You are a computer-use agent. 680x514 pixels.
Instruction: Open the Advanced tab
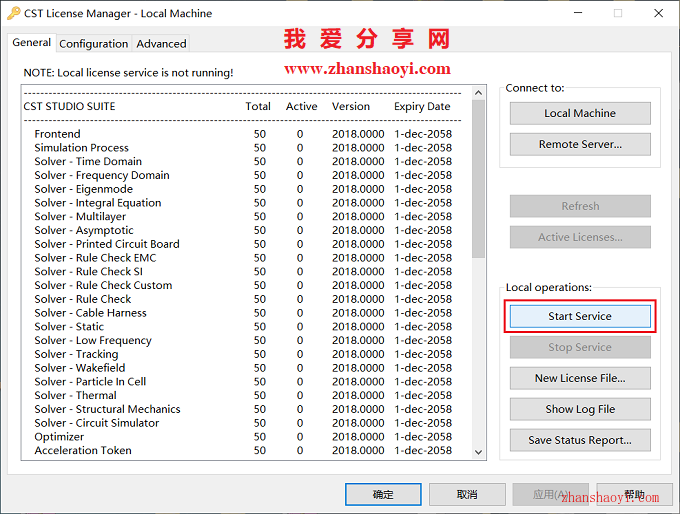[x=161, y=44]
